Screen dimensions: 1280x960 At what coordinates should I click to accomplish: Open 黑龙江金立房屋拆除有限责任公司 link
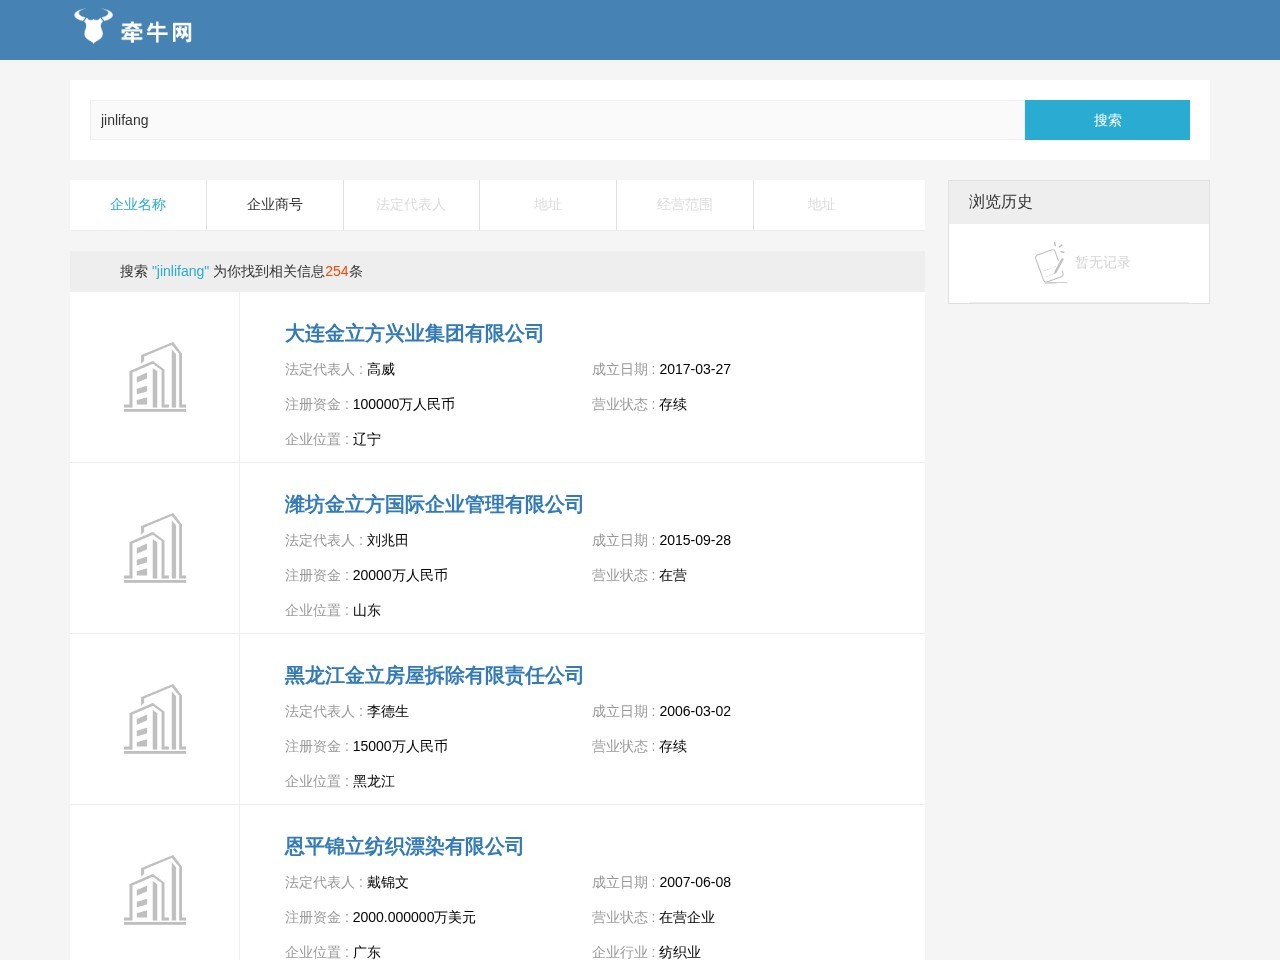point(434,676)
